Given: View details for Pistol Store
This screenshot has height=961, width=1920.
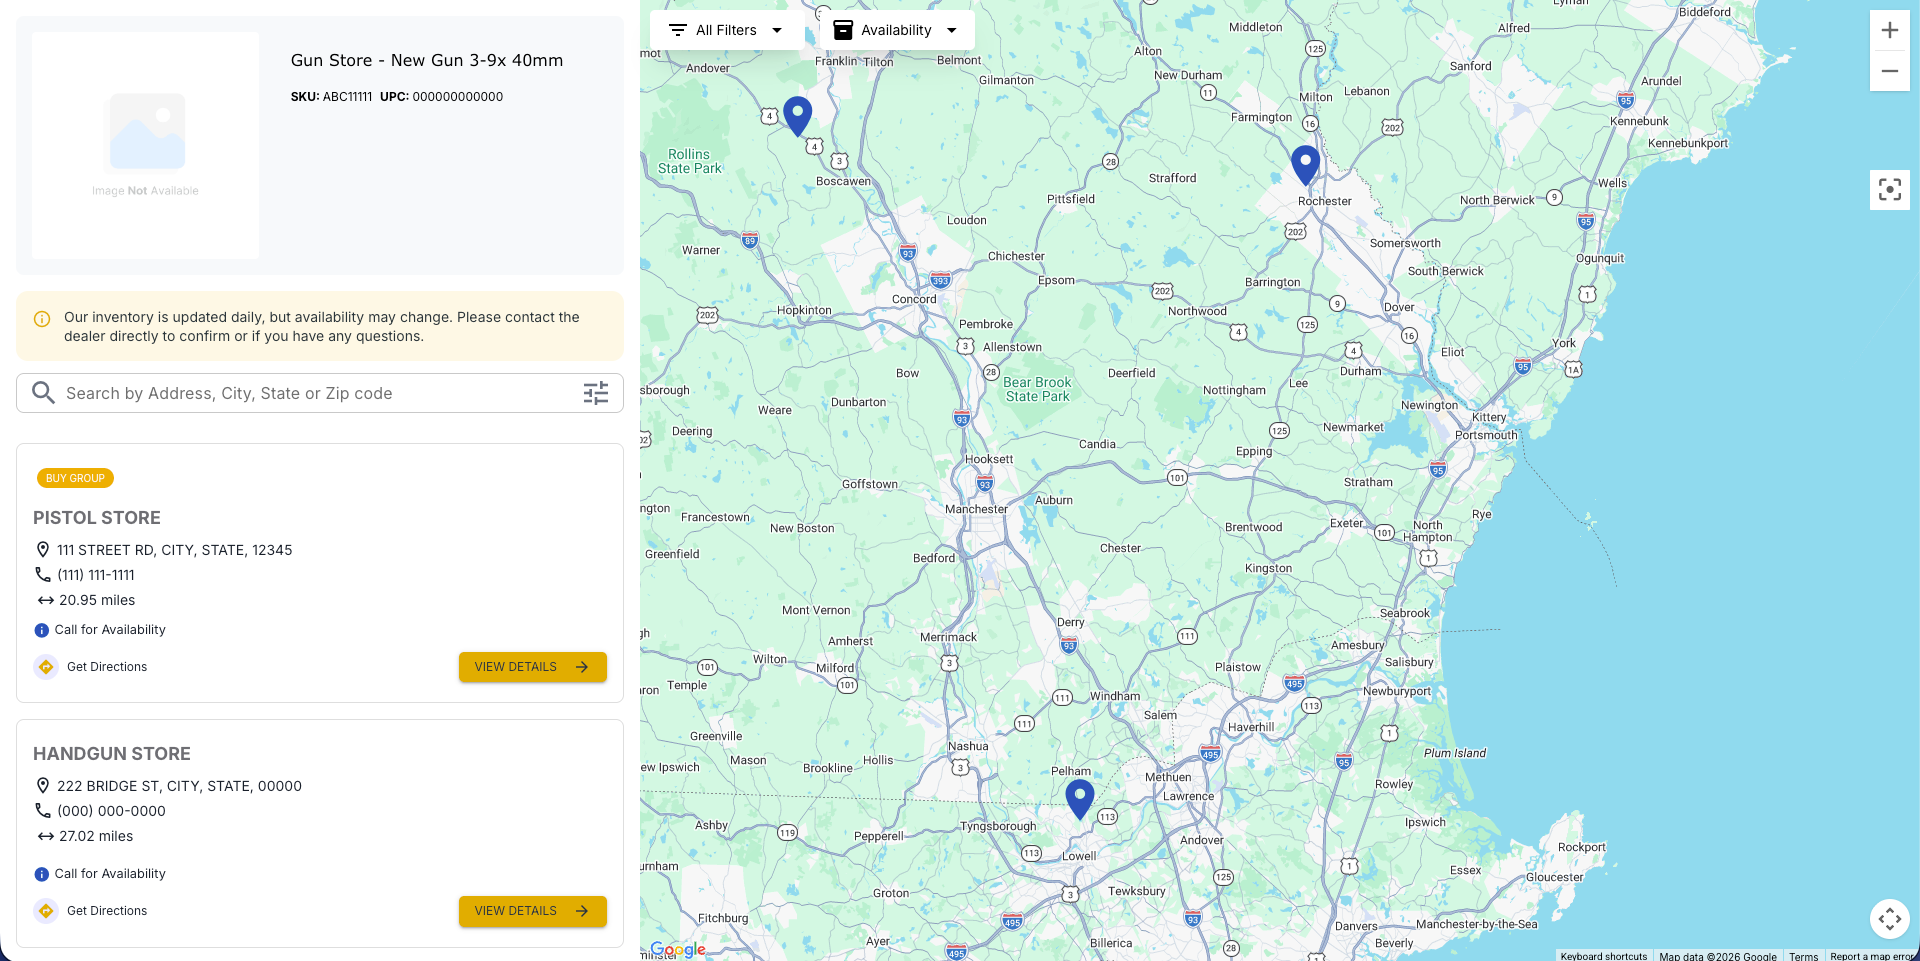Looking at the screenshot, I should coord(532,667).
